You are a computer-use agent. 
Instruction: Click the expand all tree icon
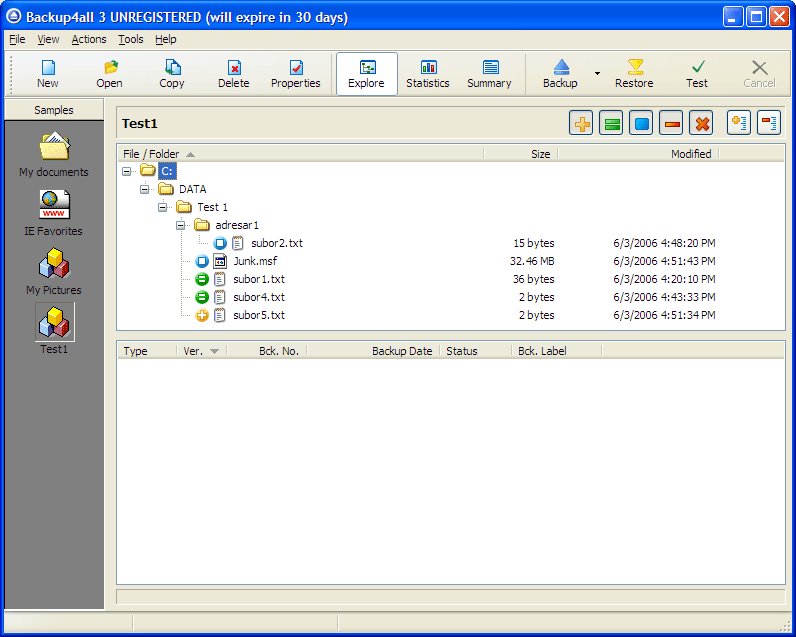point(739,123)
